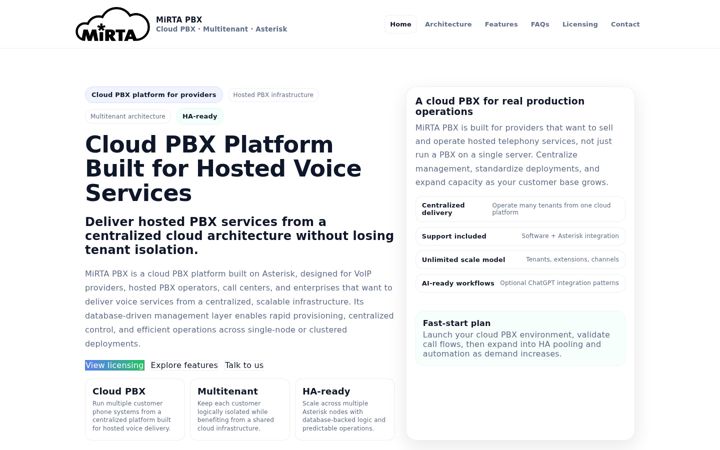The image size is (720, 450).
Task: Click the Talk to us link
Action: [244, 365]
